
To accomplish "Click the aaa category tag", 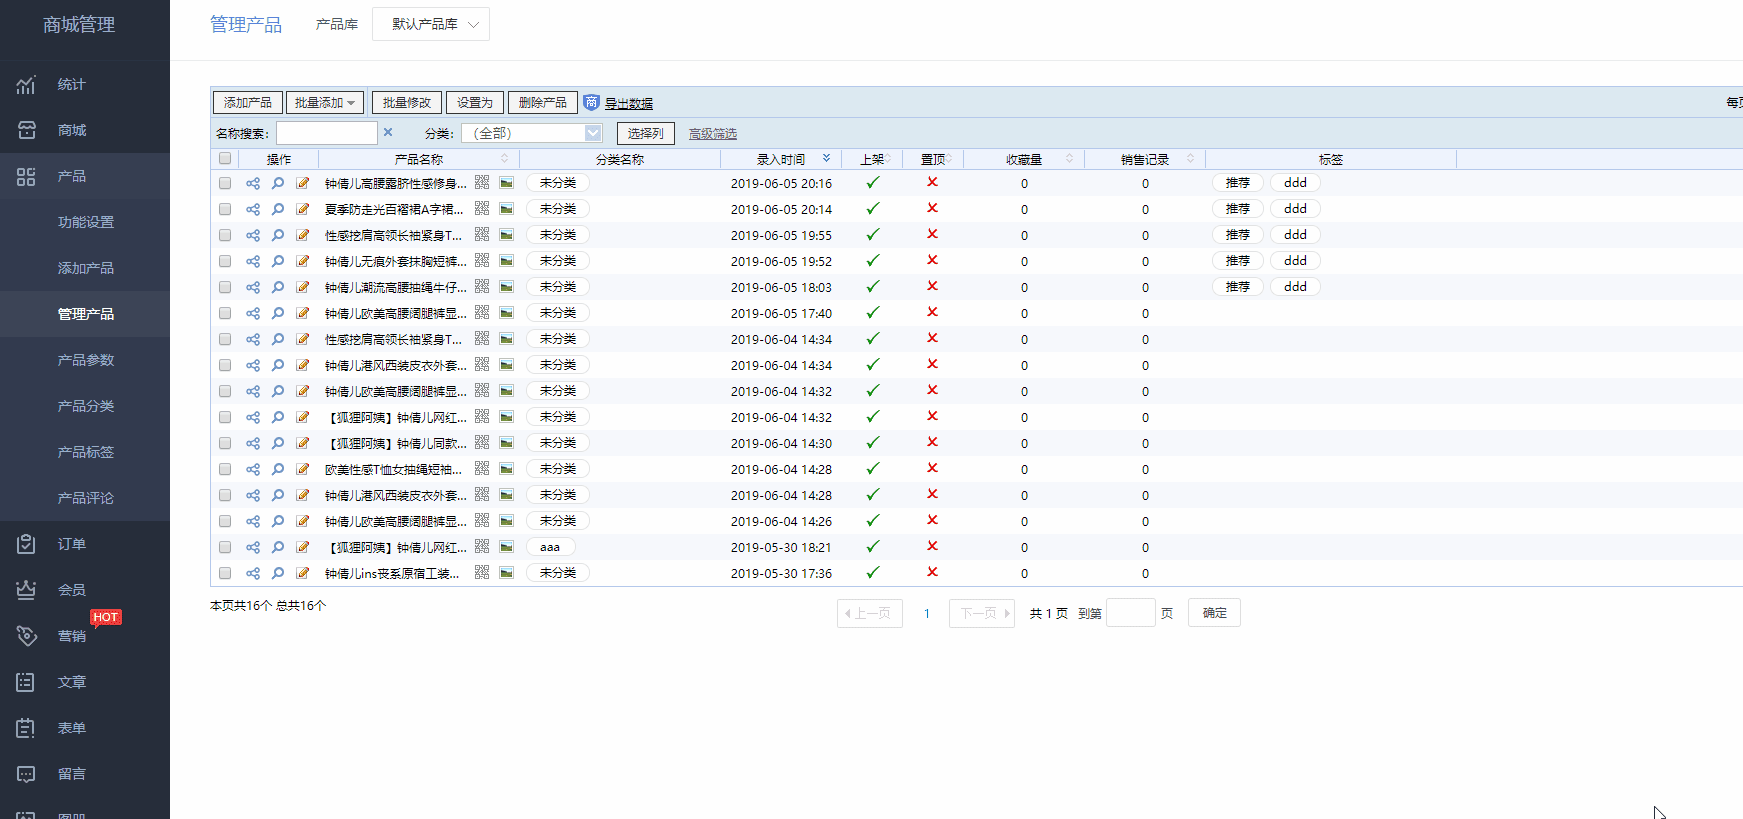I will [550, 547].
